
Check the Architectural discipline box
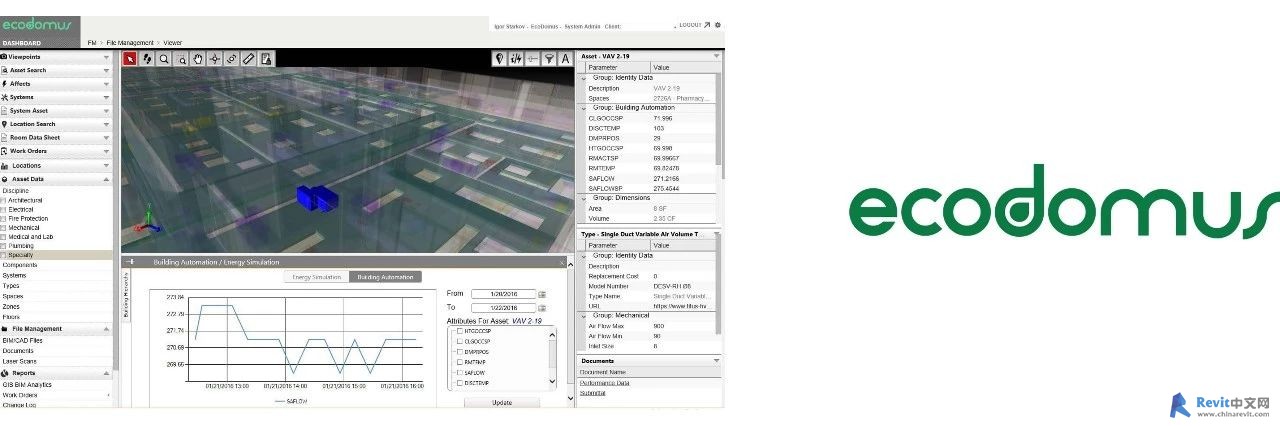point(4,200)
